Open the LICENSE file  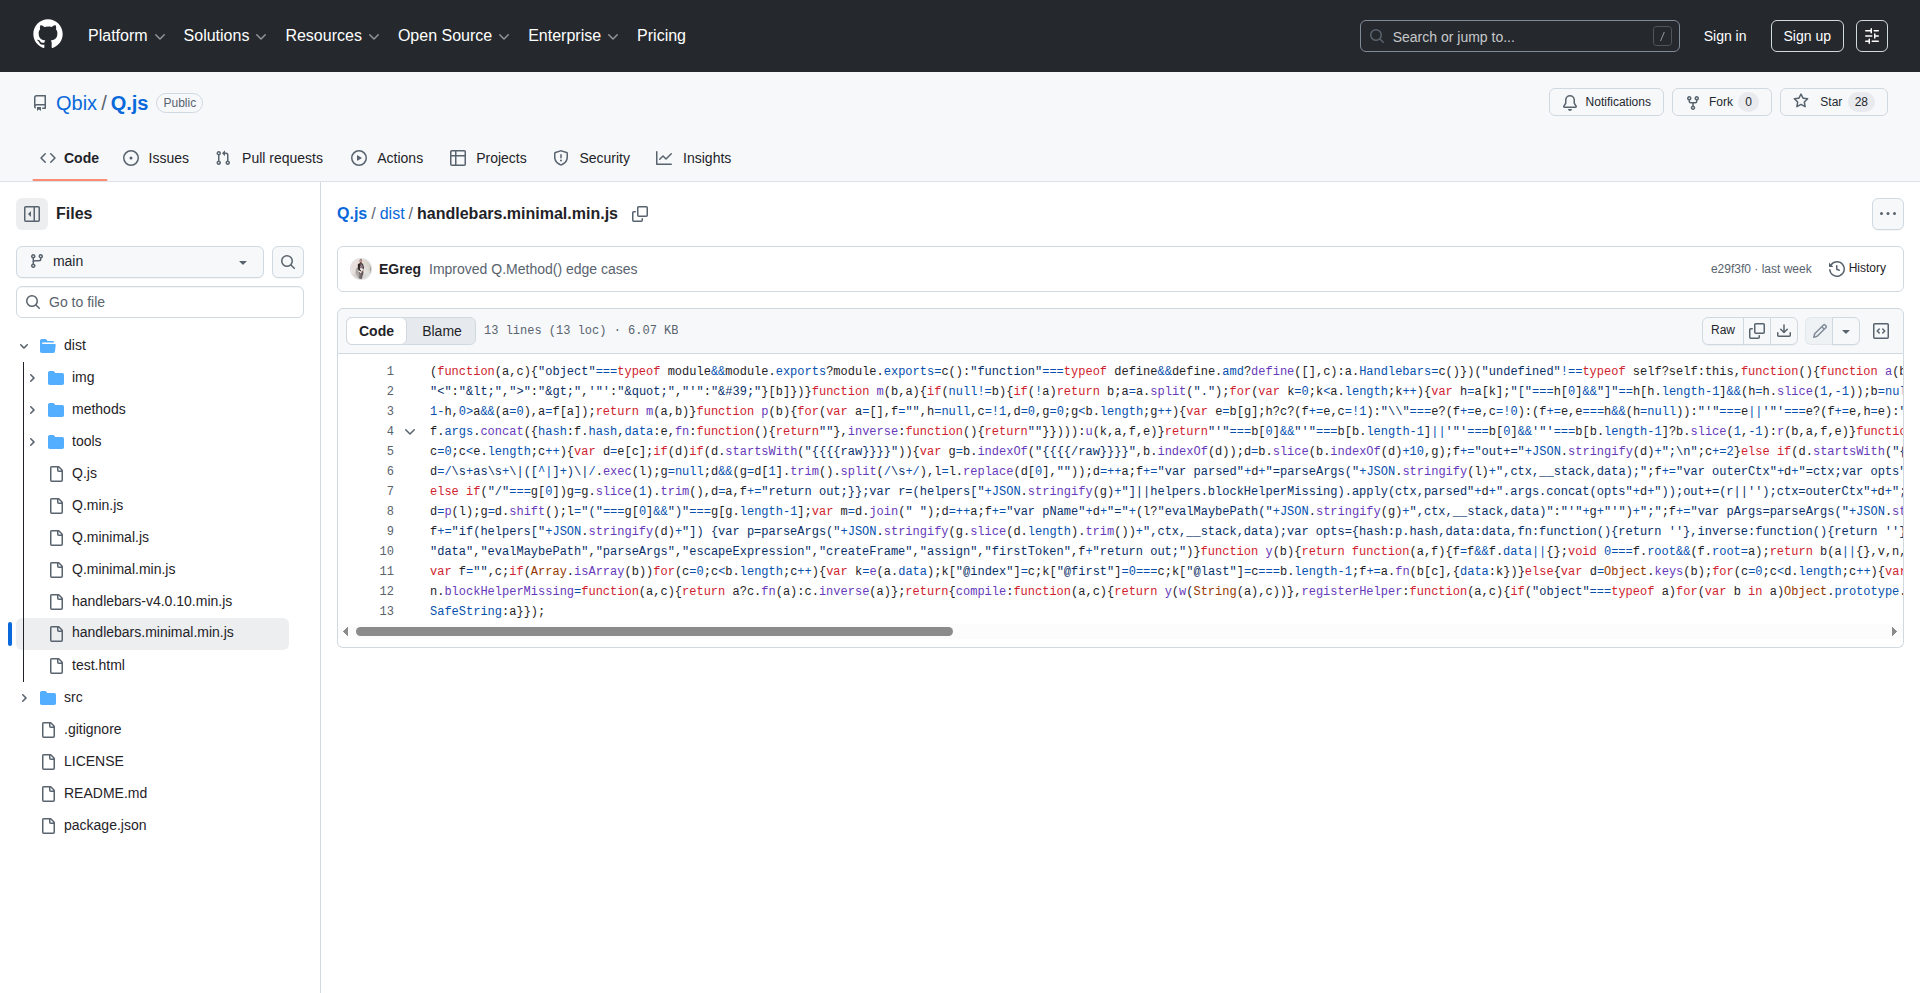coord(94,761)
